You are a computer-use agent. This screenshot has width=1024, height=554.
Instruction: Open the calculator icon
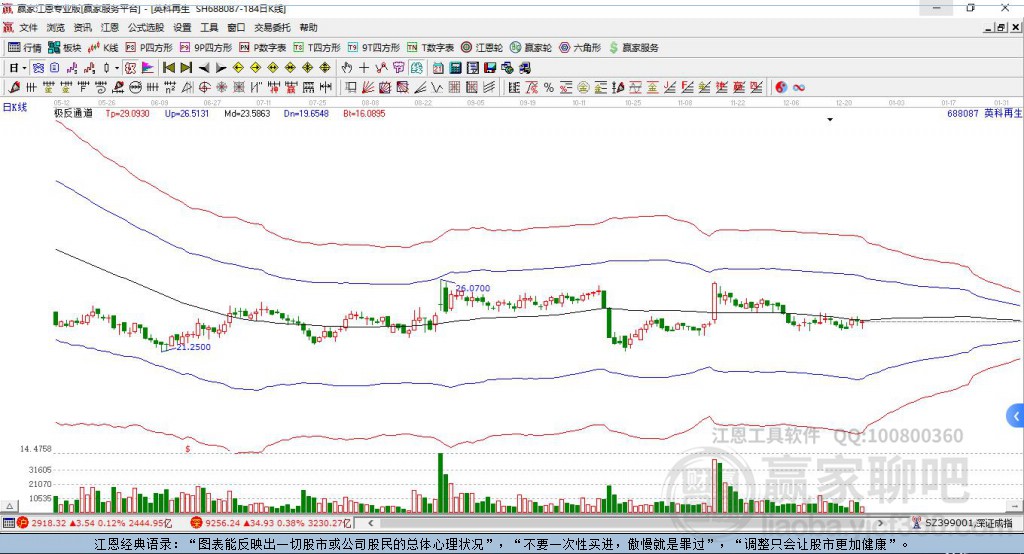point(456,68)
